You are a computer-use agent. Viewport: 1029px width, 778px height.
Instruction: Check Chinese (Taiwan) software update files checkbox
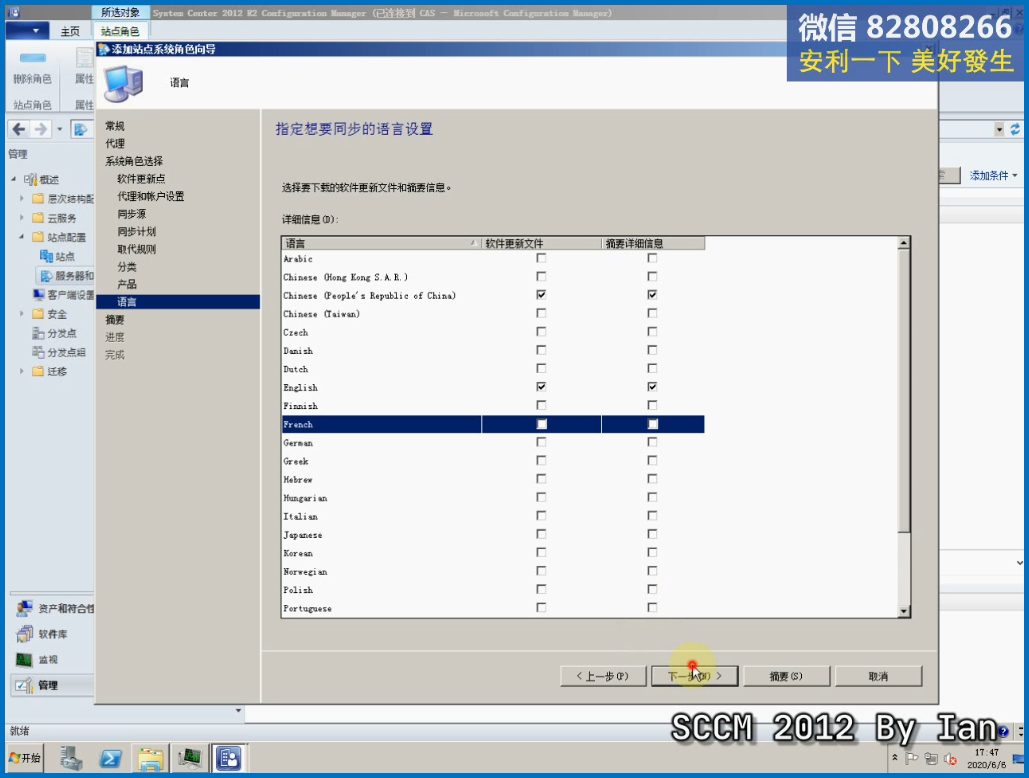tap(541, 314)
